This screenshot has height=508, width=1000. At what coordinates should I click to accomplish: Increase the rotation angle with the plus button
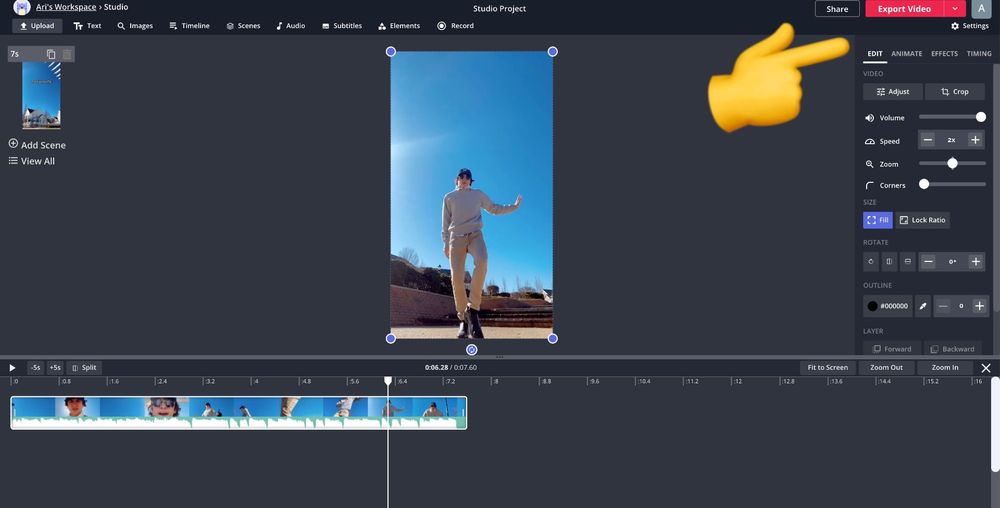click(975, 261)
